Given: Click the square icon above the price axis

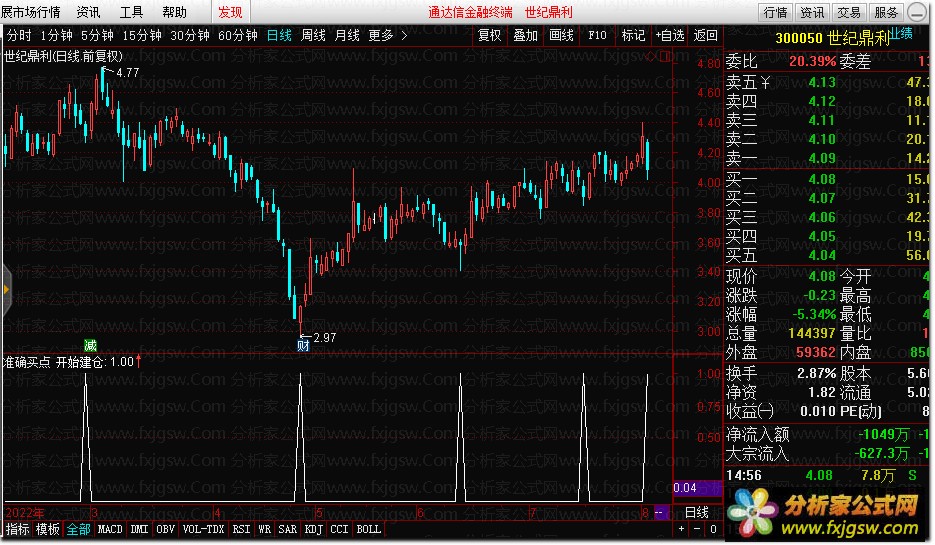Looking at the screenshot, I should click(665, 57).
